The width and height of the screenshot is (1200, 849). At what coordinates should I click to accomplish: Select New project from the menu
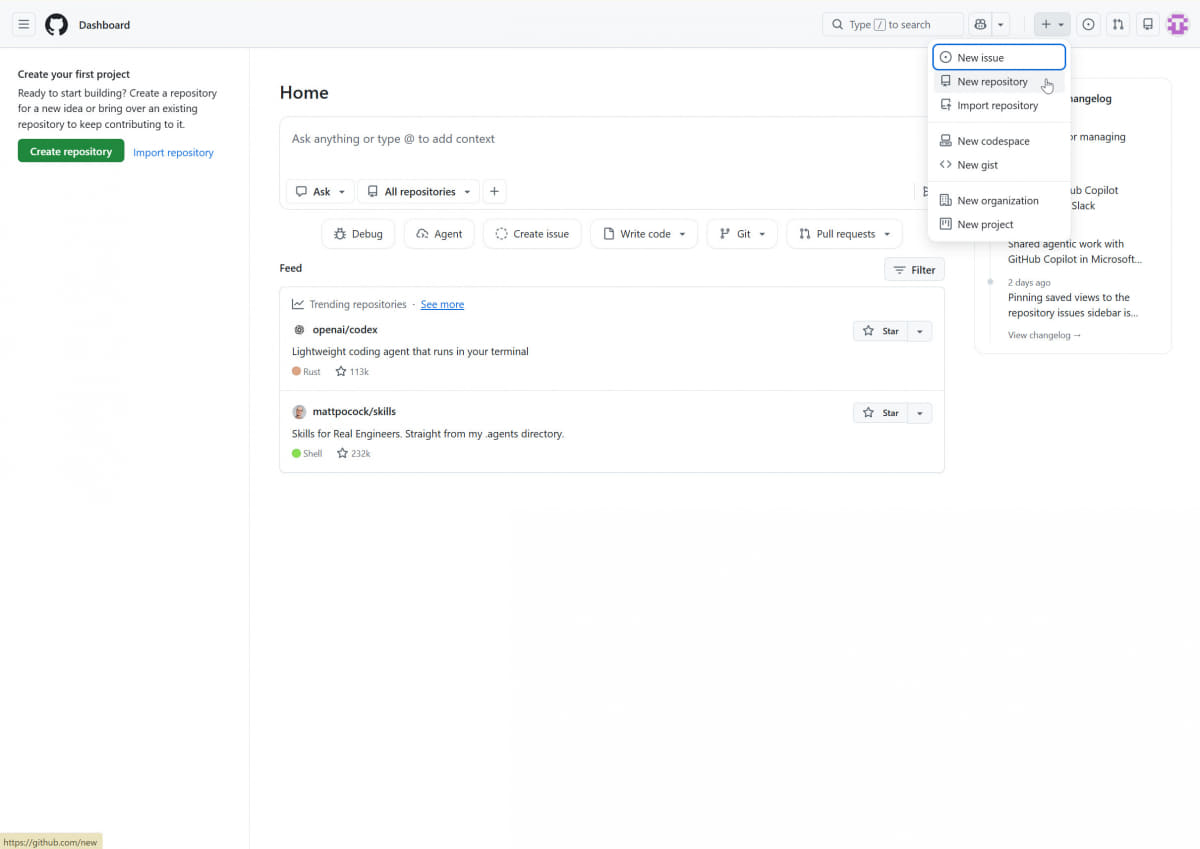click(999, 225)
